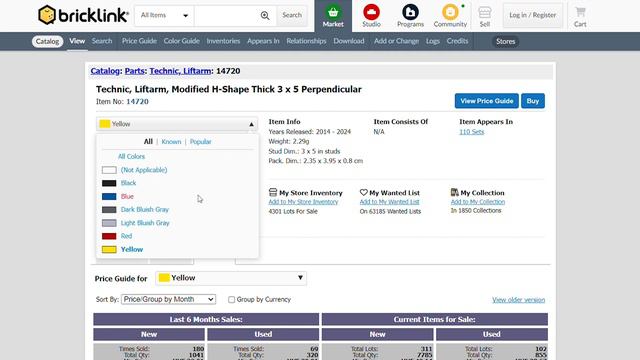Screen dimensions: 640x360
Task: Open the 110 Sets link
Action: (x=471, y=132)
